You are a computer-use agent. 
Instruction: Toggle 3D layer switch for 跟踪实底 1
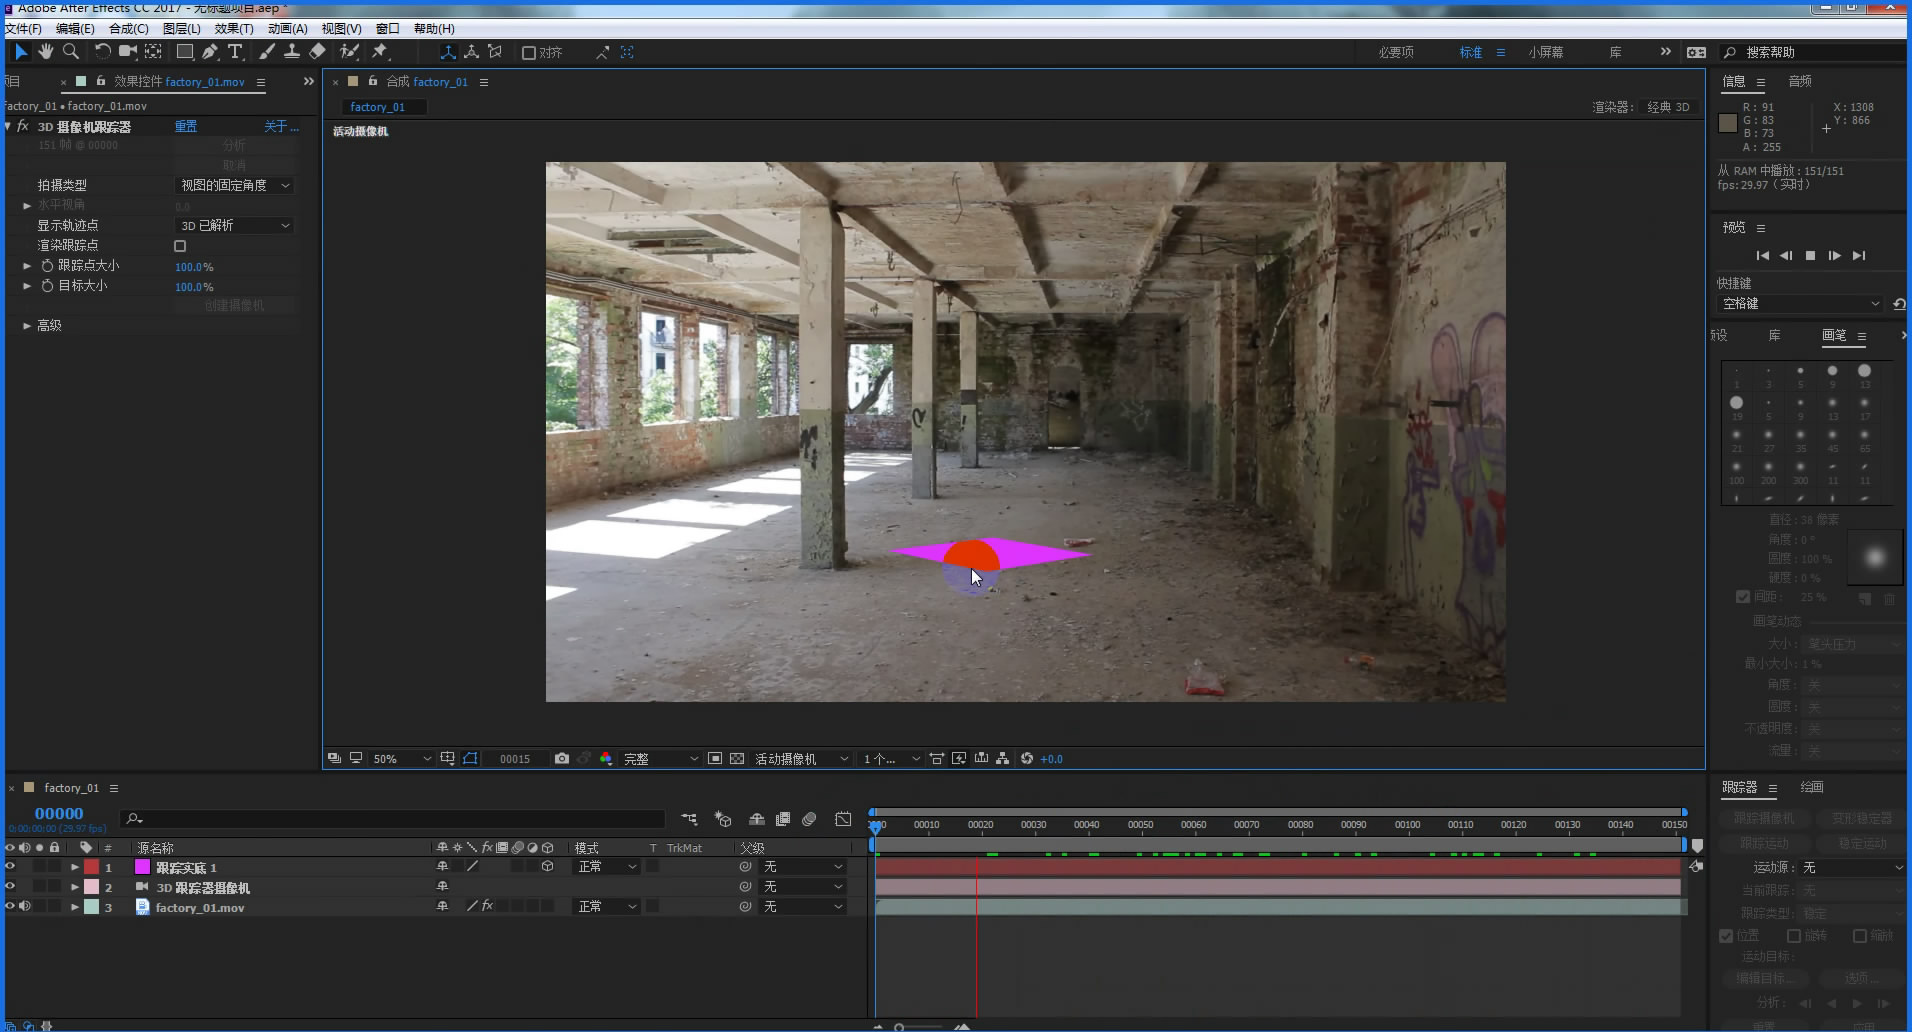pos(547,867)
